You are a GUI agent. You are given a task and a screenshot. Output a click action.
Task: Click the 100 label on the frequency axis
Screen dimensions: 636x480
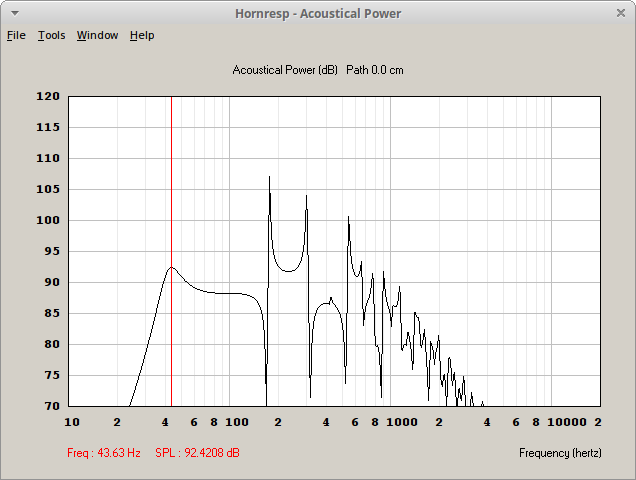click(x=237, y=422)
